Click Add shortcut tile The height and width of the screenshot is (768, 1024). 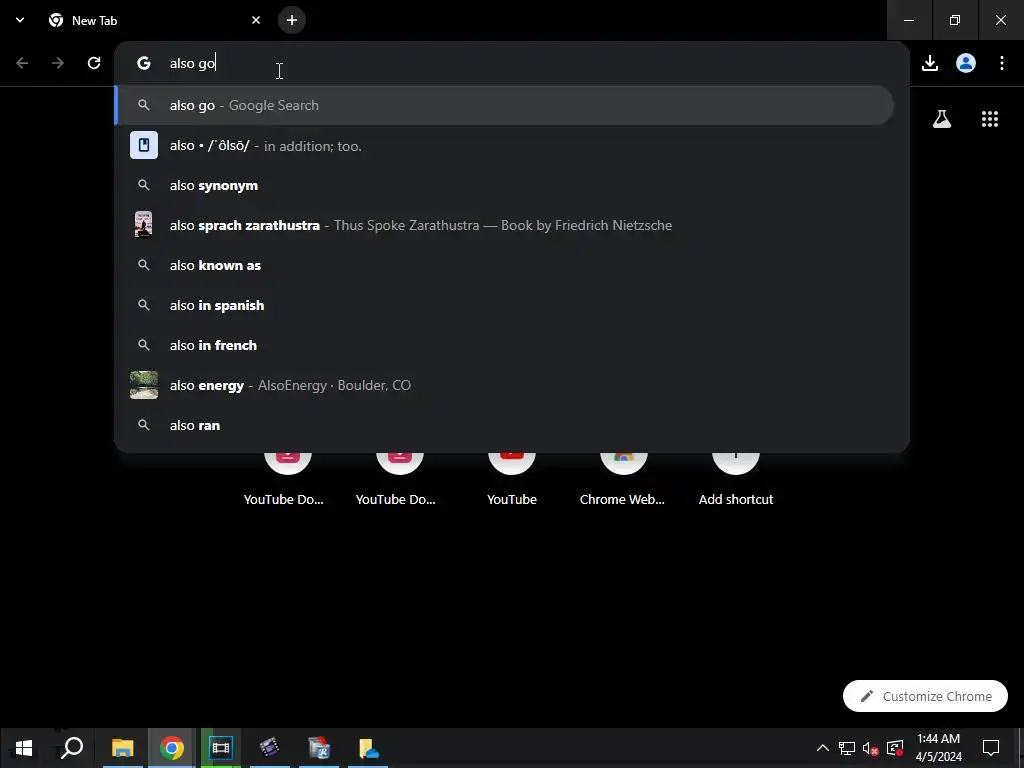point(736,480)
